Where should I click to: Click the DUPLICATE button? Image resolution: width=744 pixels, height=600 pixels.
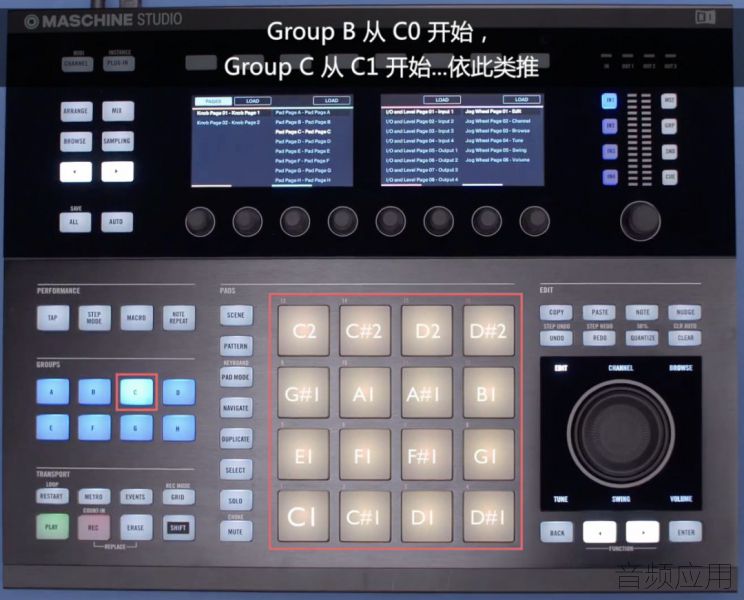[x=236, y=439]
